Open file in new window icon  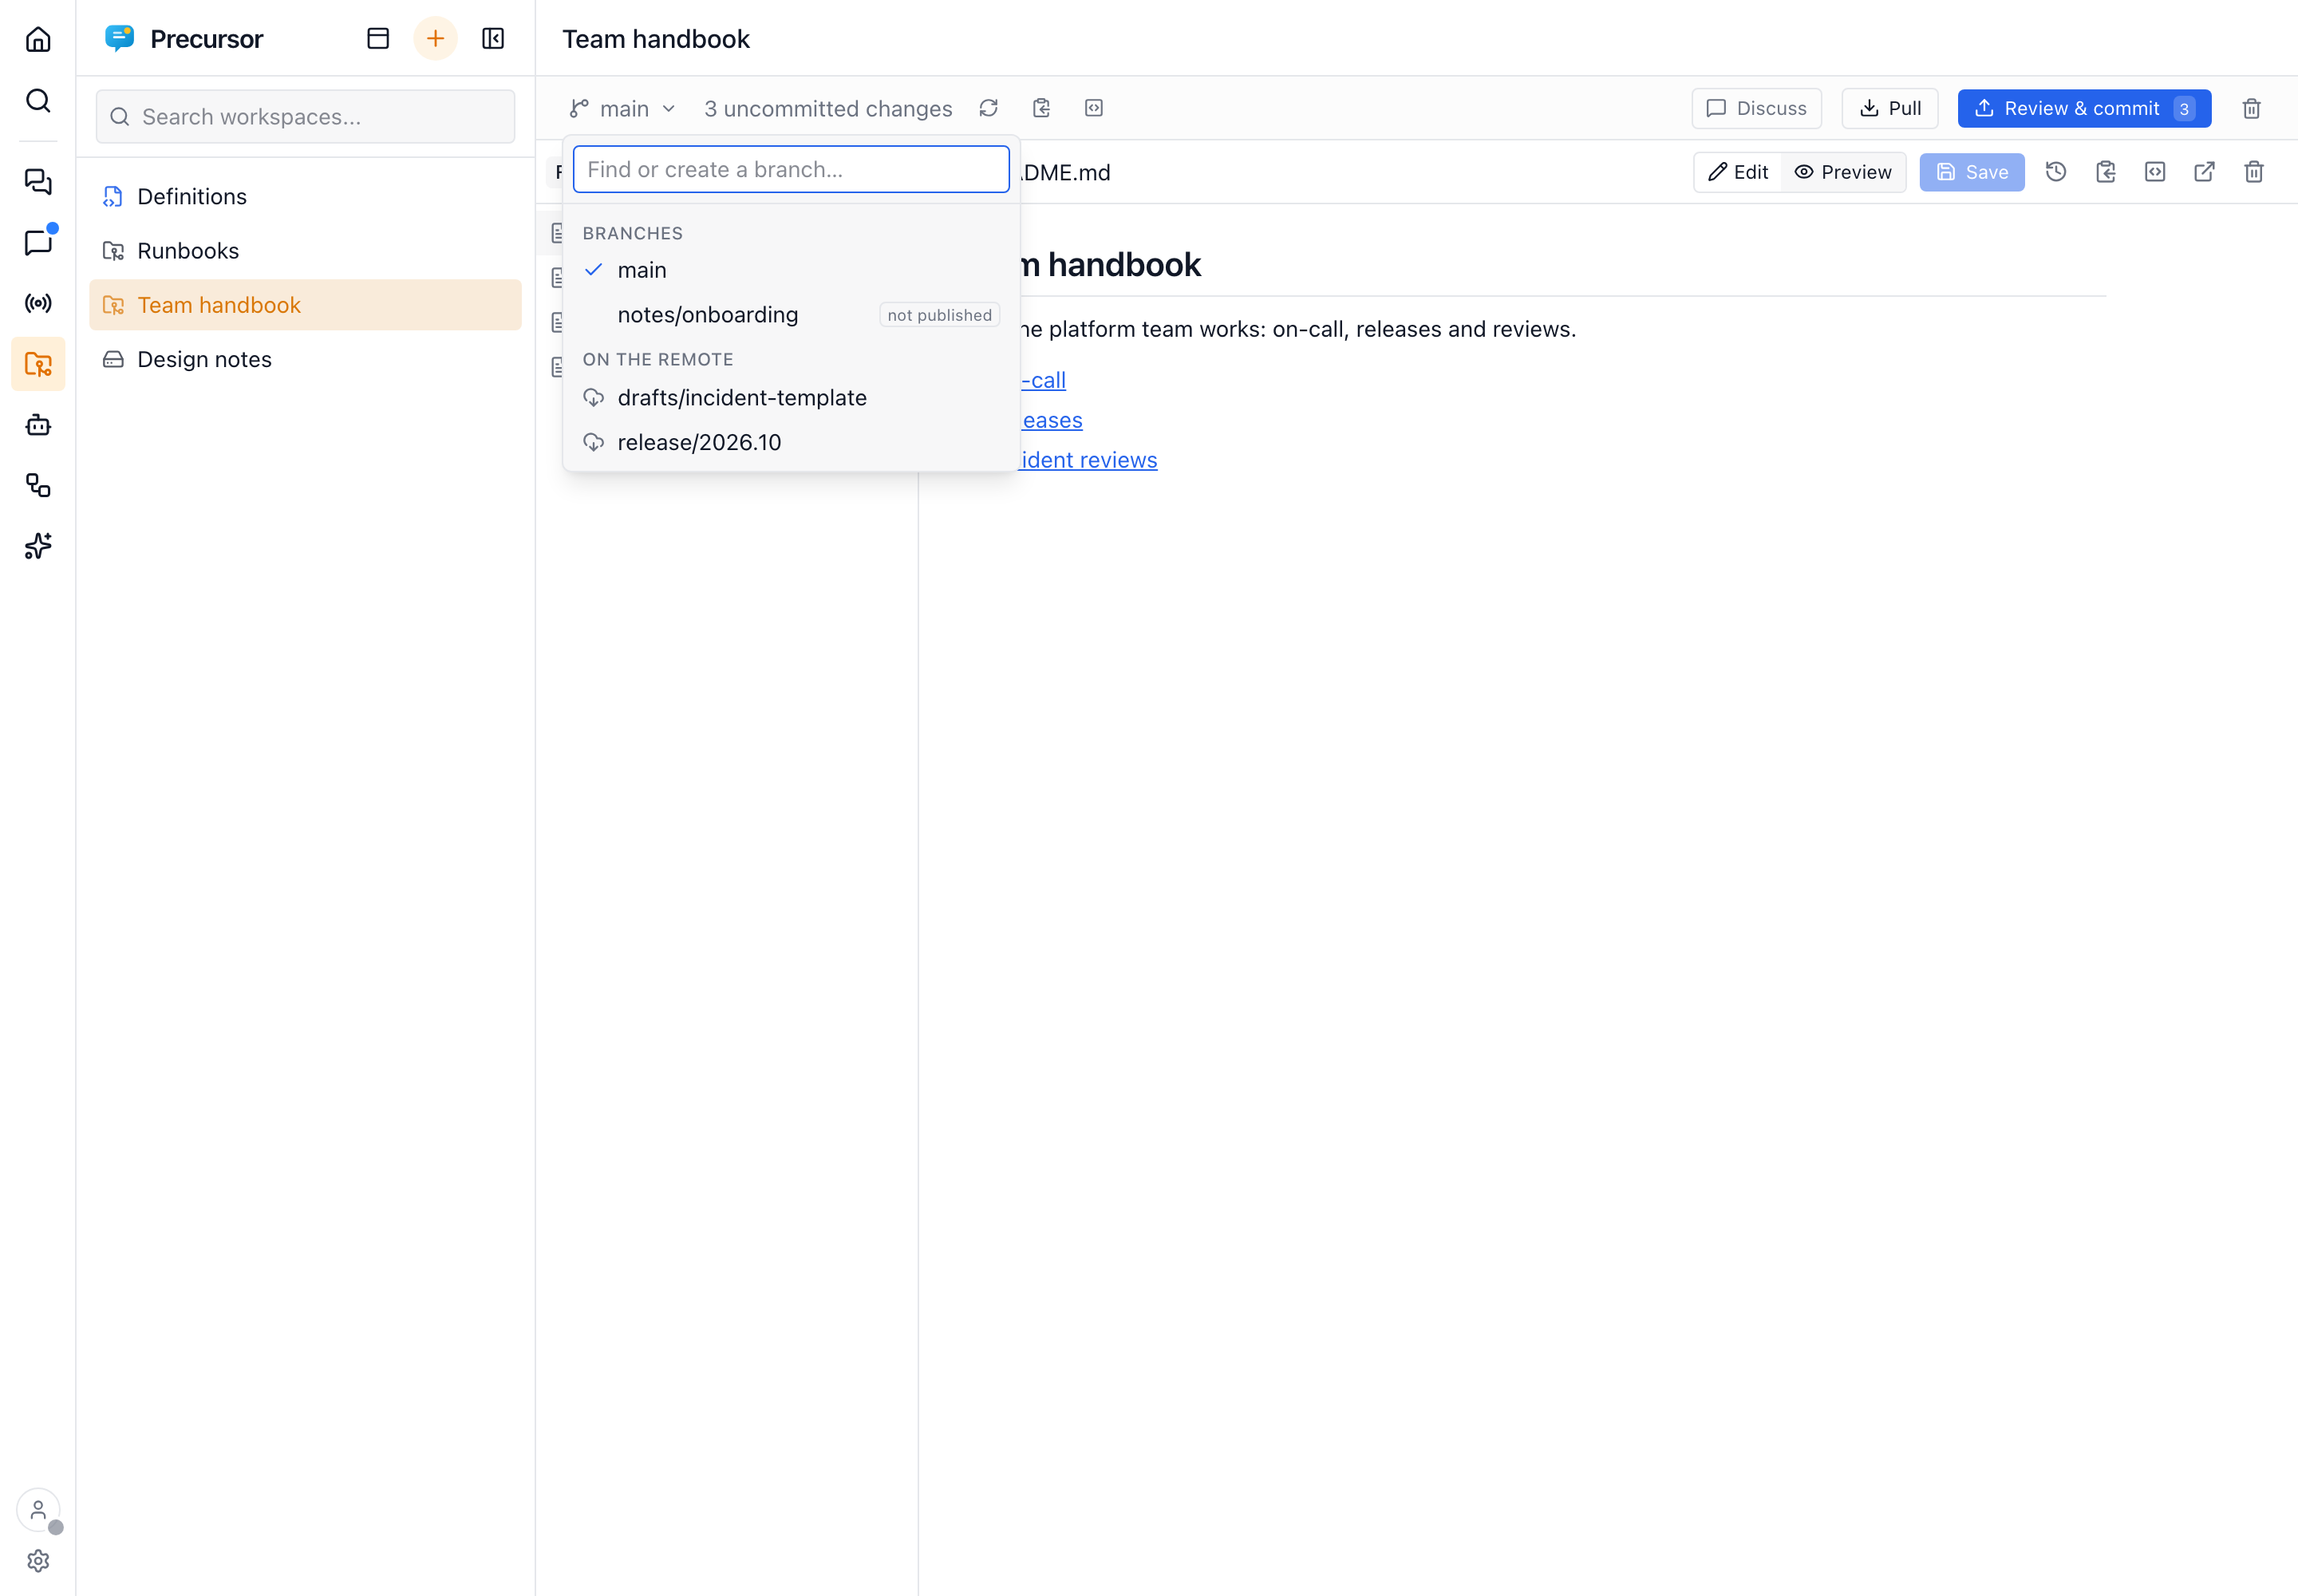pos(2204,172)
